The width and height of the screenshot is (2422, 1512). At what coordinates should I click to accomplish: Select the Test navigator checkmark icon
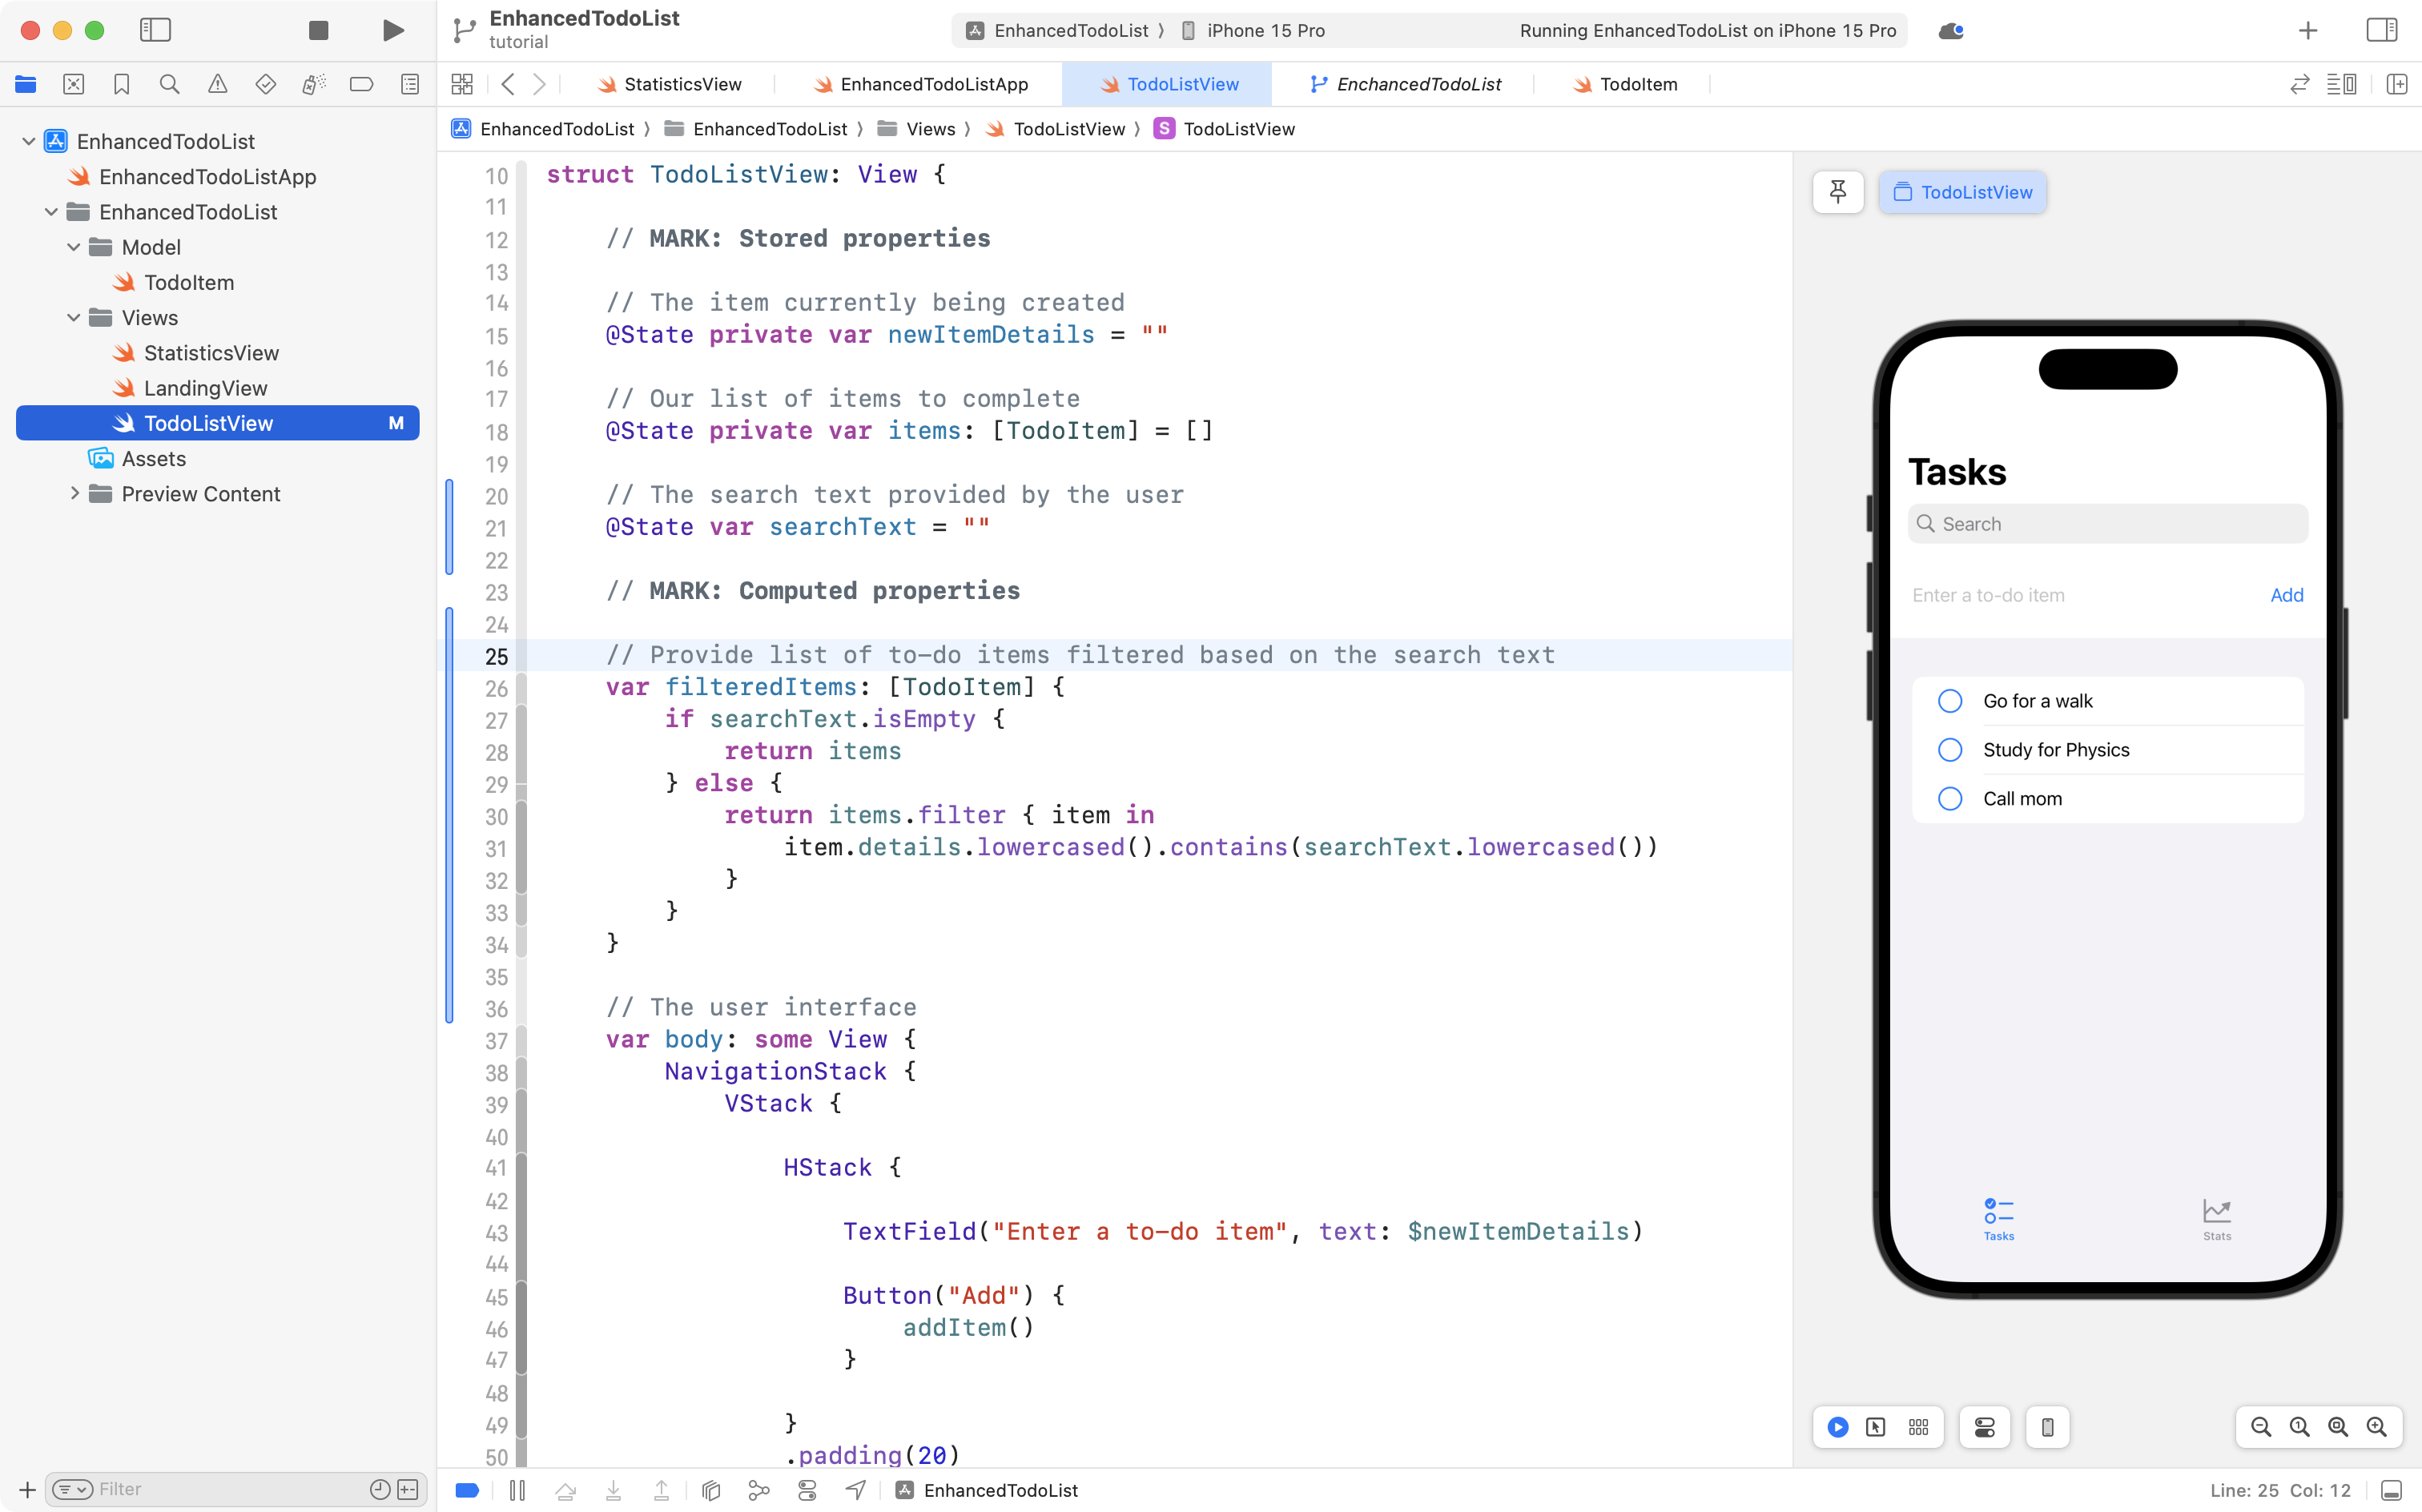point(266,84)
